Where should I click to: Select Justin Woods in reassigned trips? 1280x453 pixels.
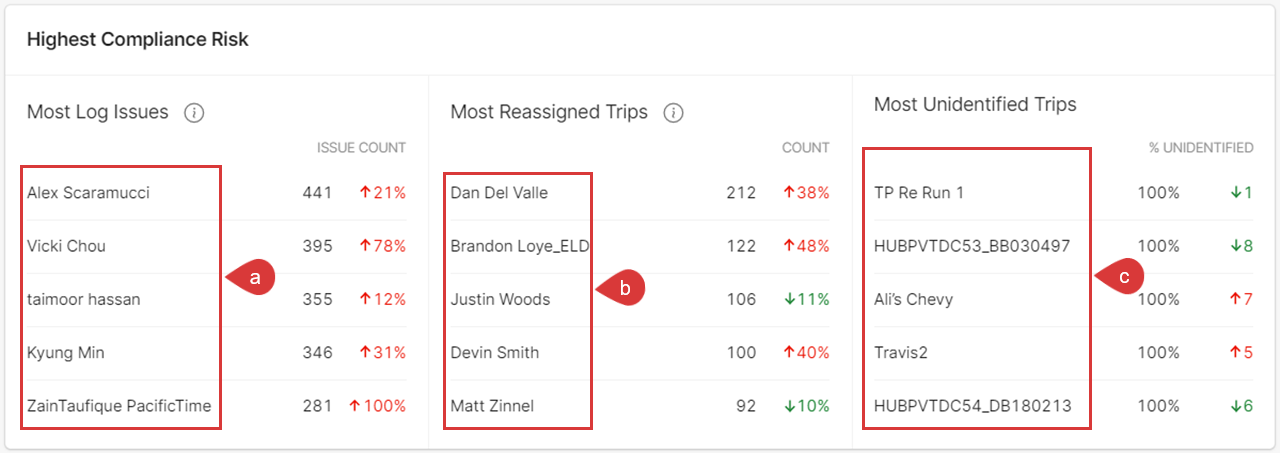point(500,299)
